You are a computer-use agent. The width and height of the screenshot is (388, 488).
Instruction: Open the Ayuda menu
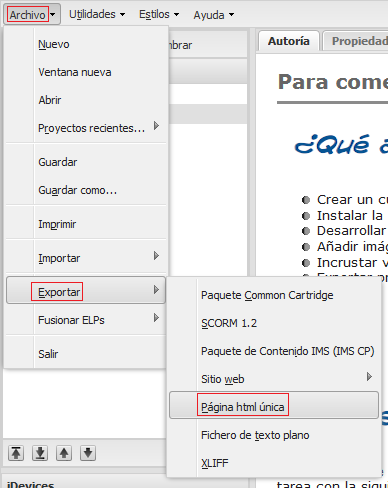pos(214,14)
